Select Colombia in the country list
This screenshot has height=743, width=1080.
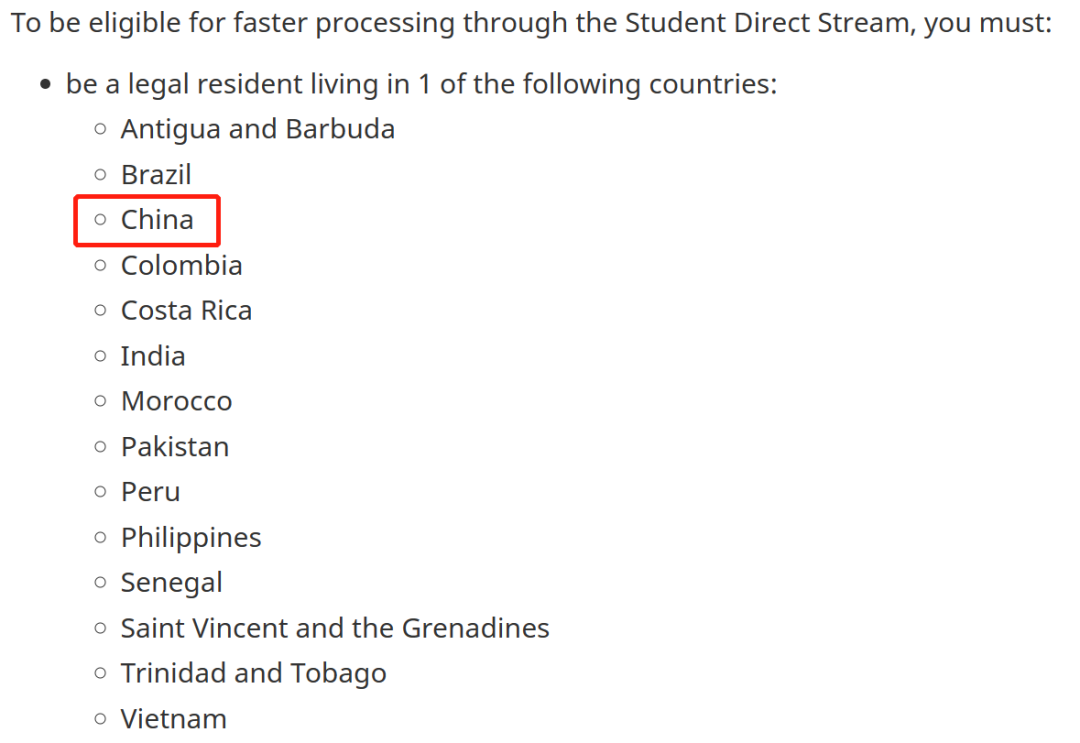tap(182, 265)
